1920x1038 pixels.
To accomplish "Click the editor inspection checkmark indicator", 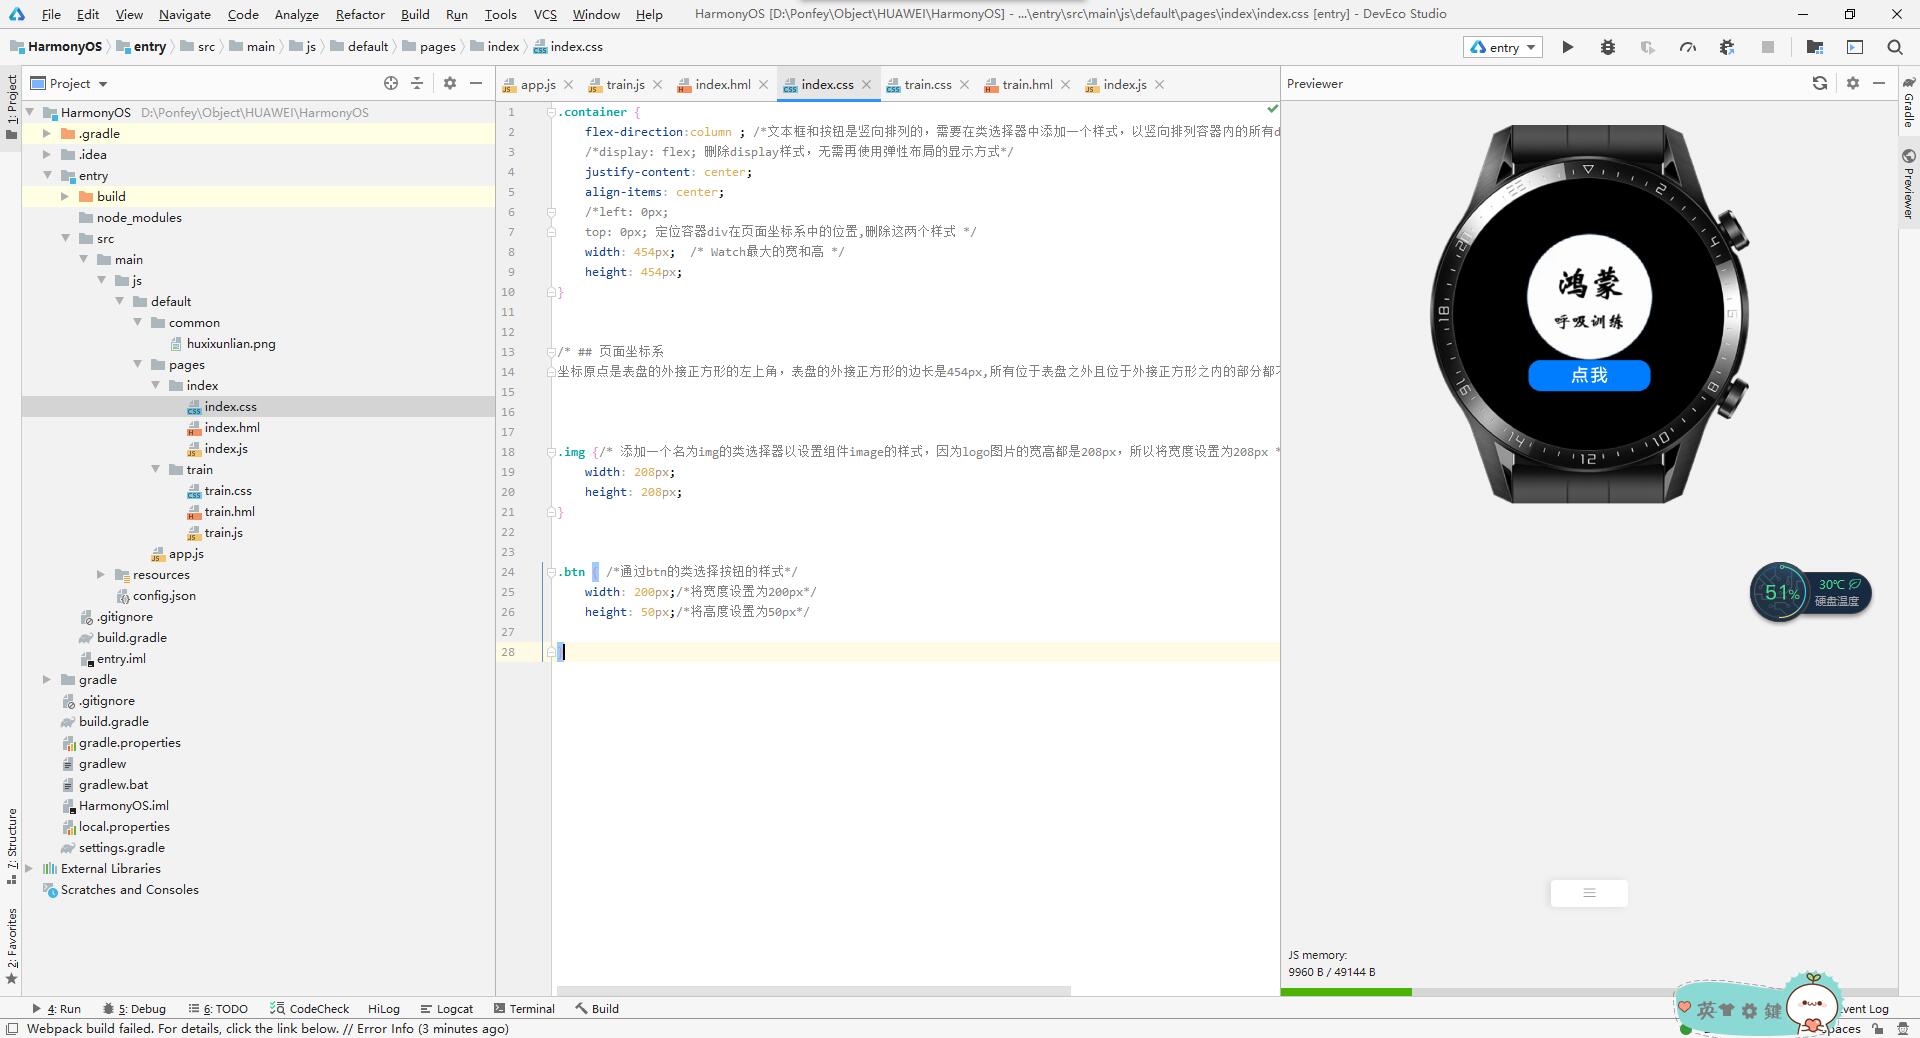I will tap(1272, 109).
